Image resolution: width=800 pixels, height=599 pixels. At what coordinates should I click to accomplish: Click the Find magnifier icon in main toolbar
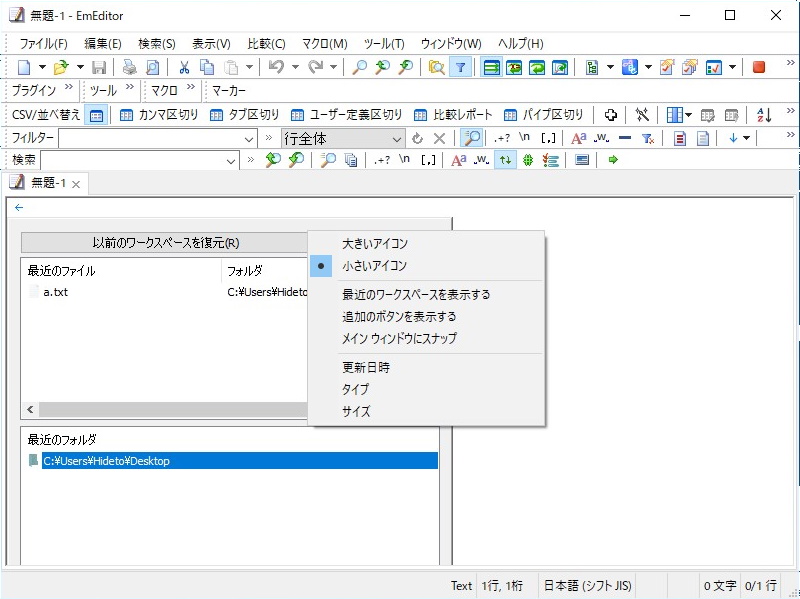click(360, 67)
